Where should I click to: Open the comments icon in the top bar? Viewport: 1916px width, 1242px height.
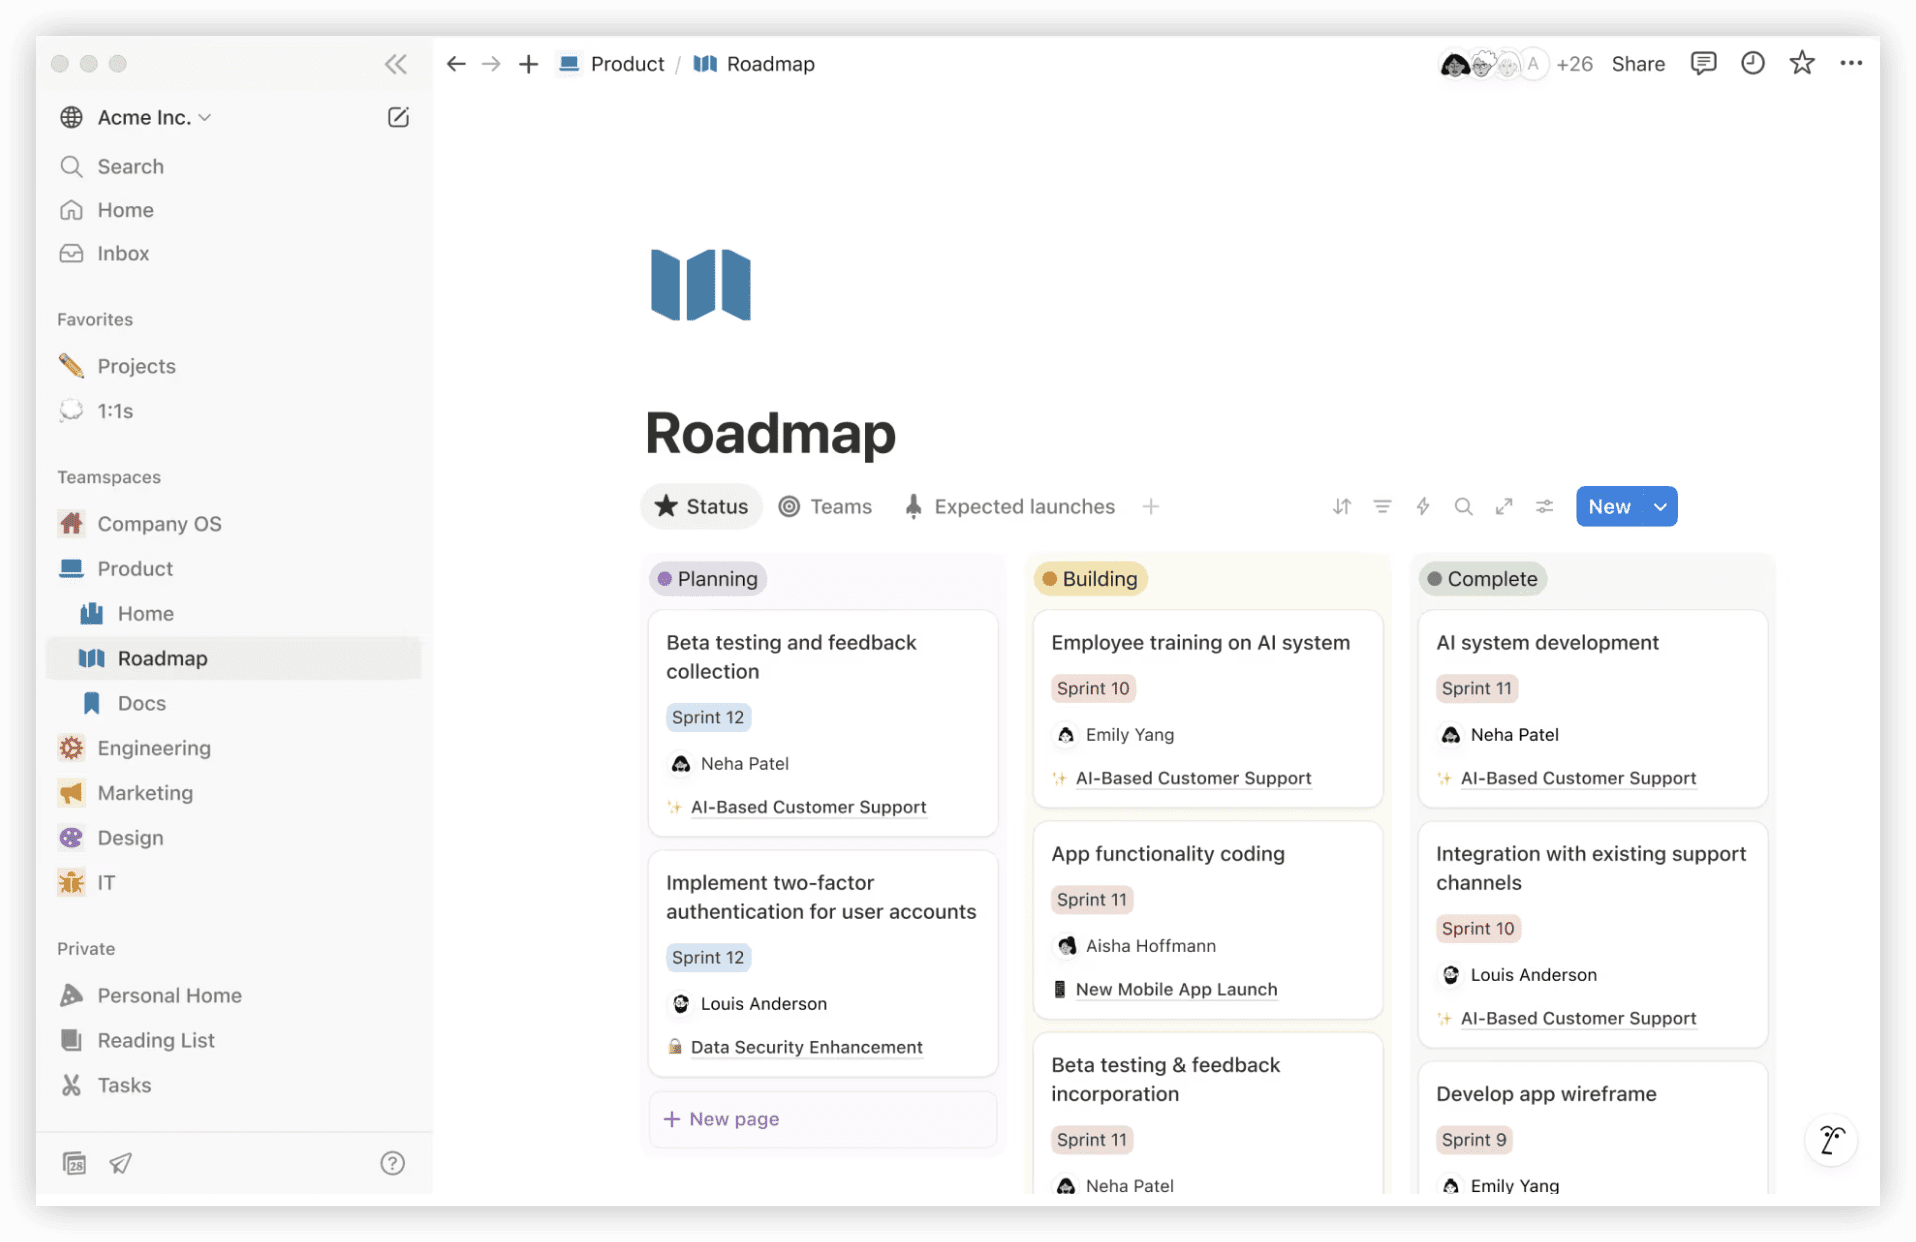click(x=1703, y=63)
